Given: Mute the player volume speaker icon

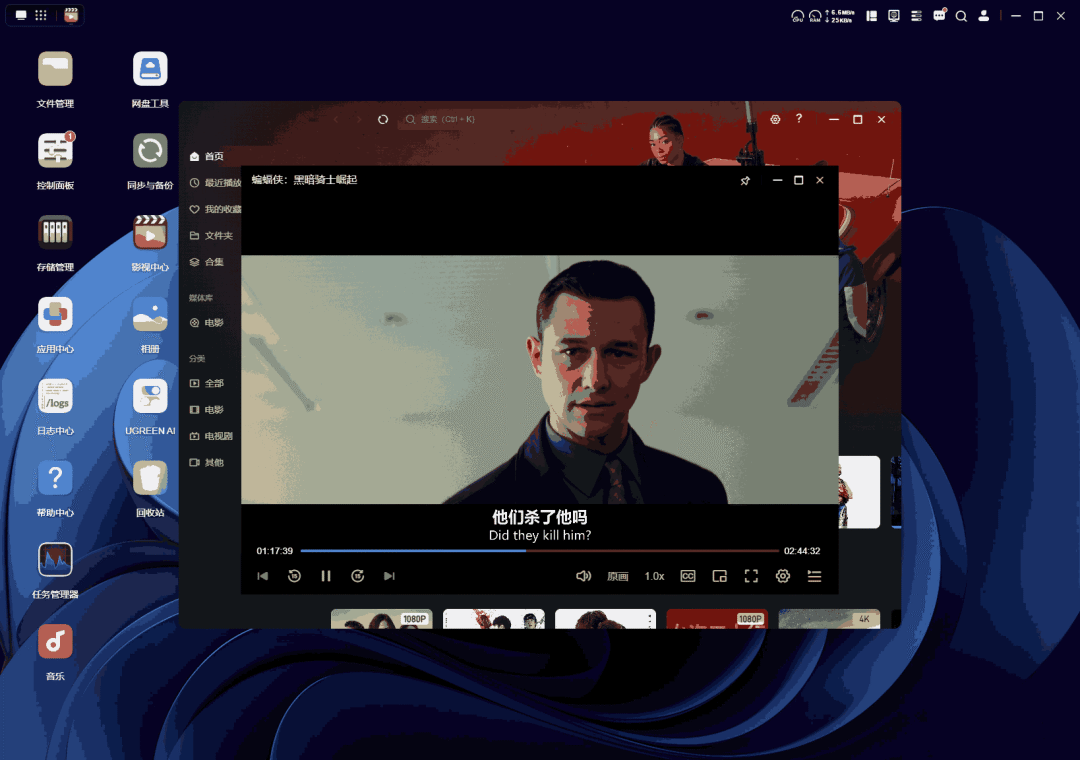Looking at the screenshot, I should point(583,576).
